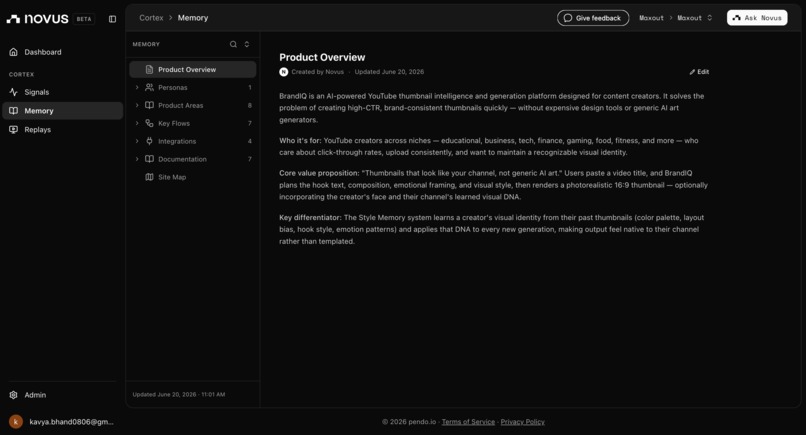
Task: Click the Product Areas book icon
Action: pos(149,105)
